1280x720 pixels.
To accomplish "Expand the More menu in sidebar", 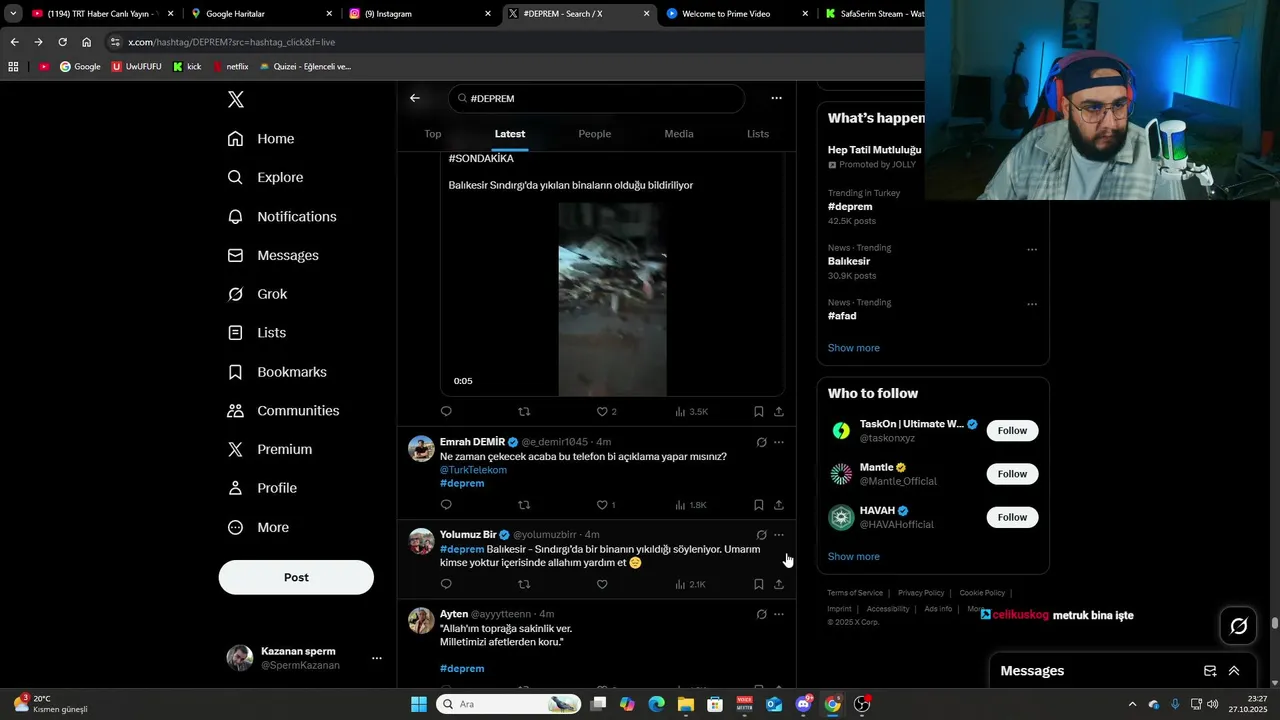I will tap(258, 527).
